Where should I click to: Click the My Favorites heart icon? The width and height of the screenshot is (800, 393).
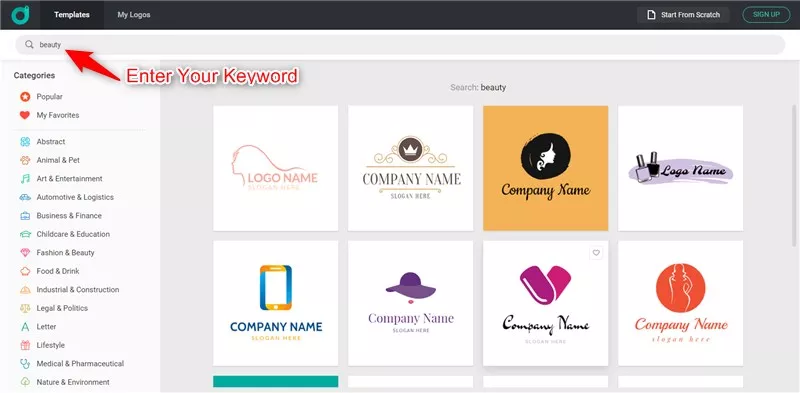pos(25,115)
